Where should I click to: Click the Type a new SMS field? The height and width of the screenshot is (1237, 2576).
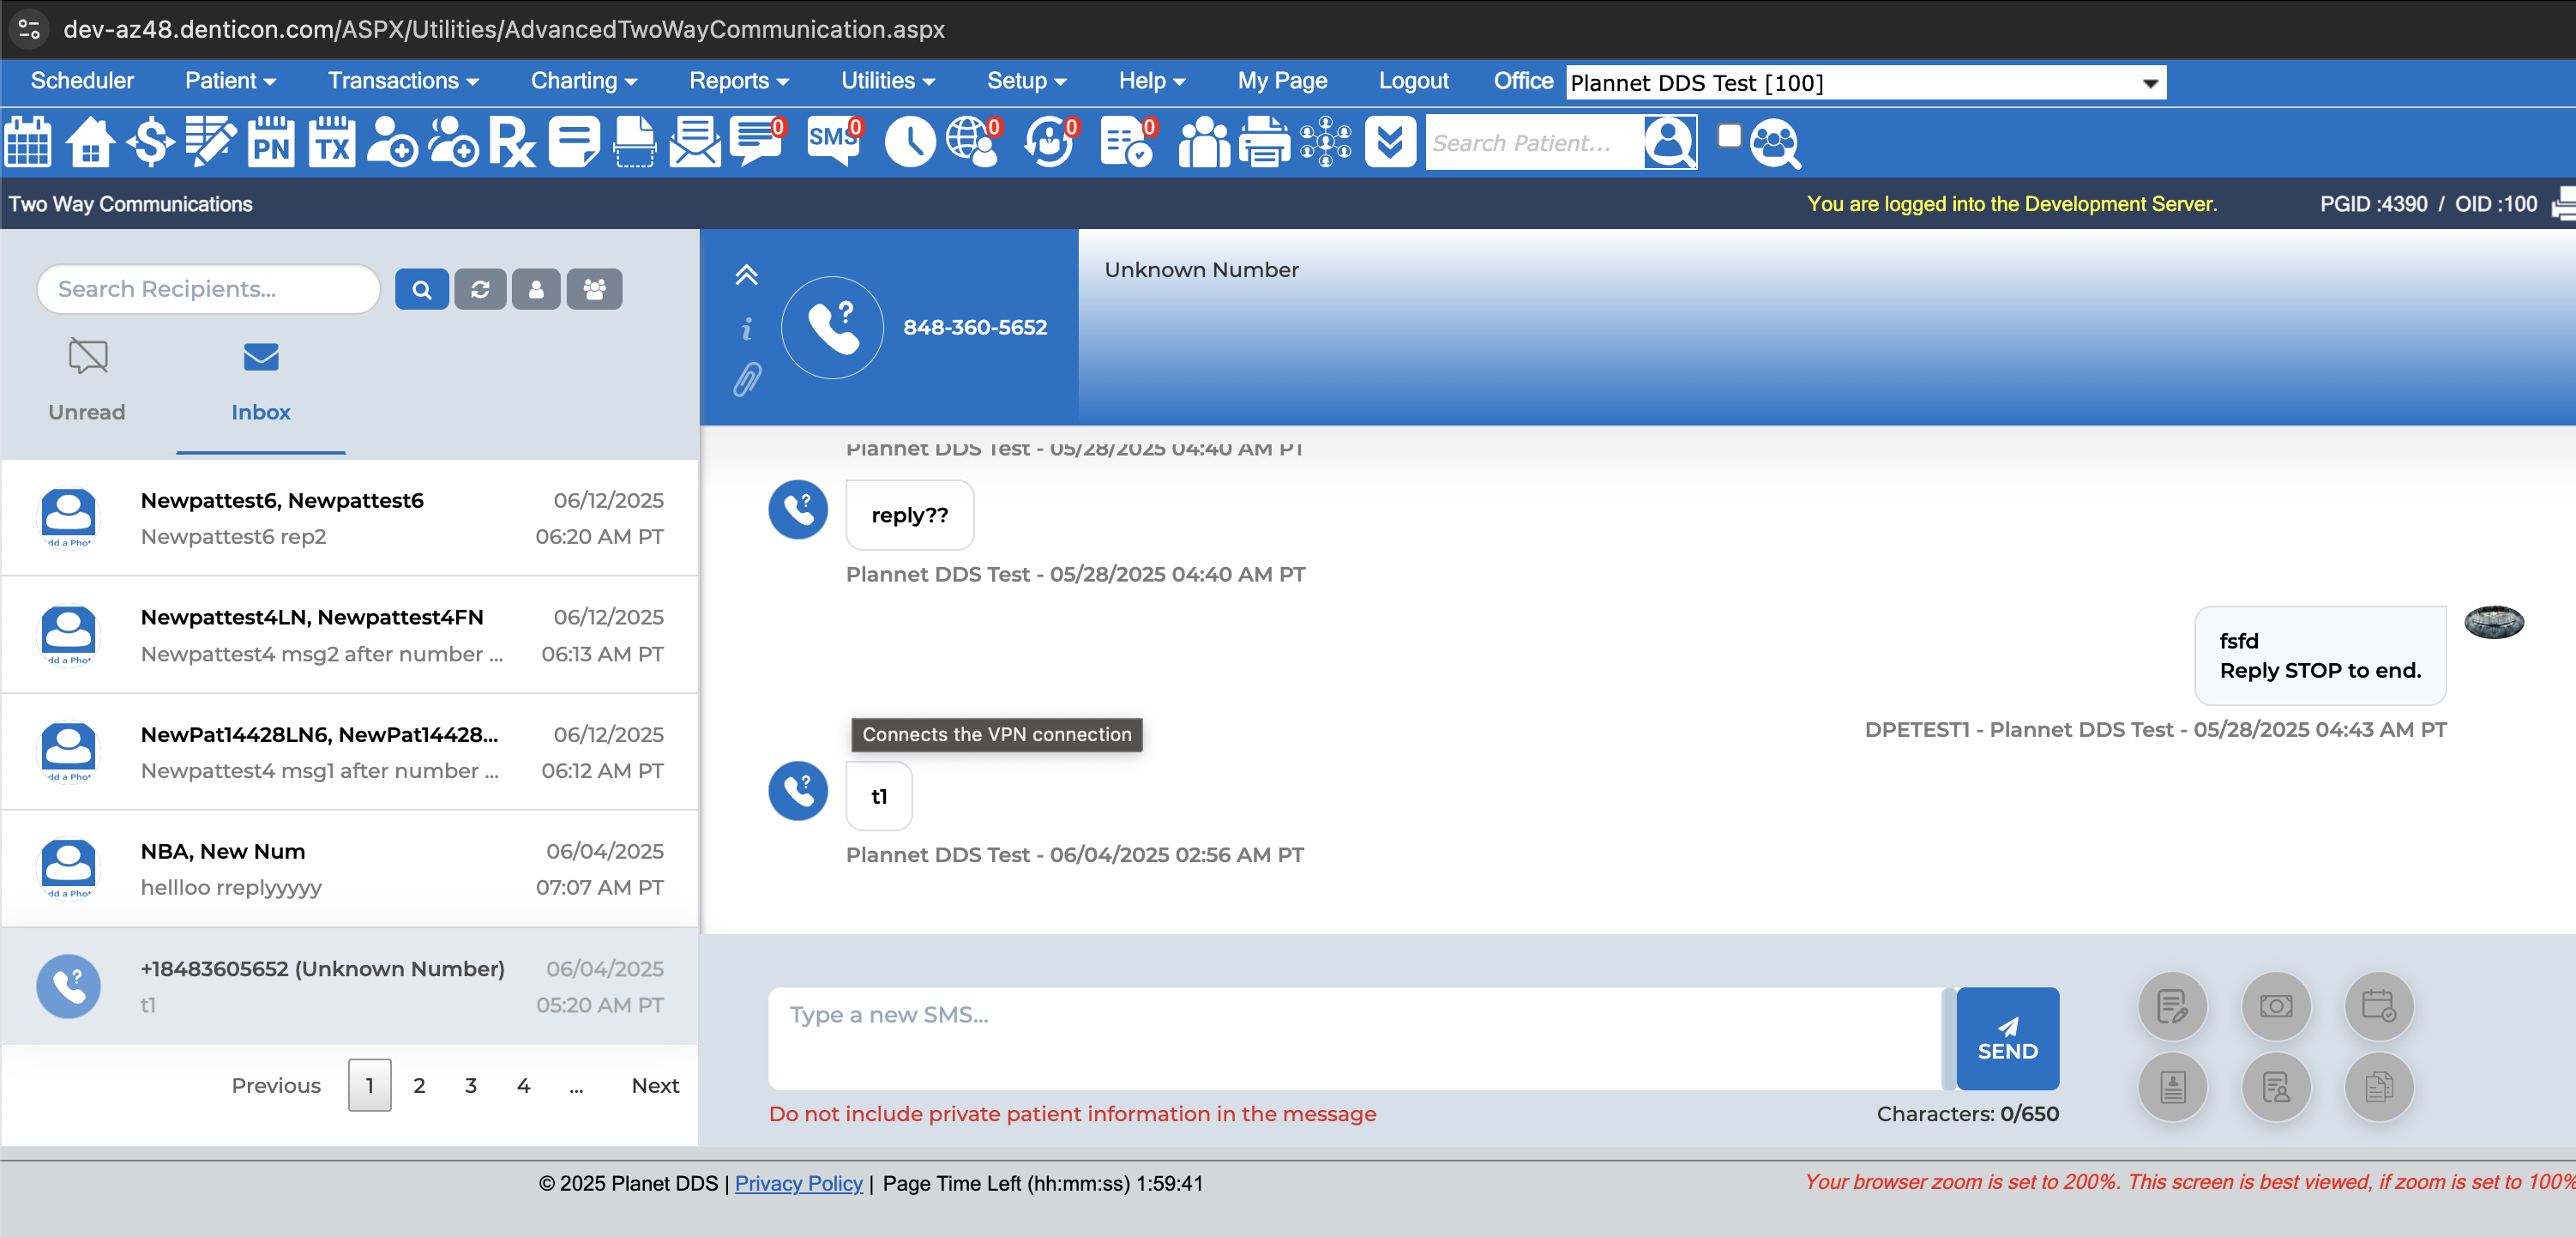1355,1038
